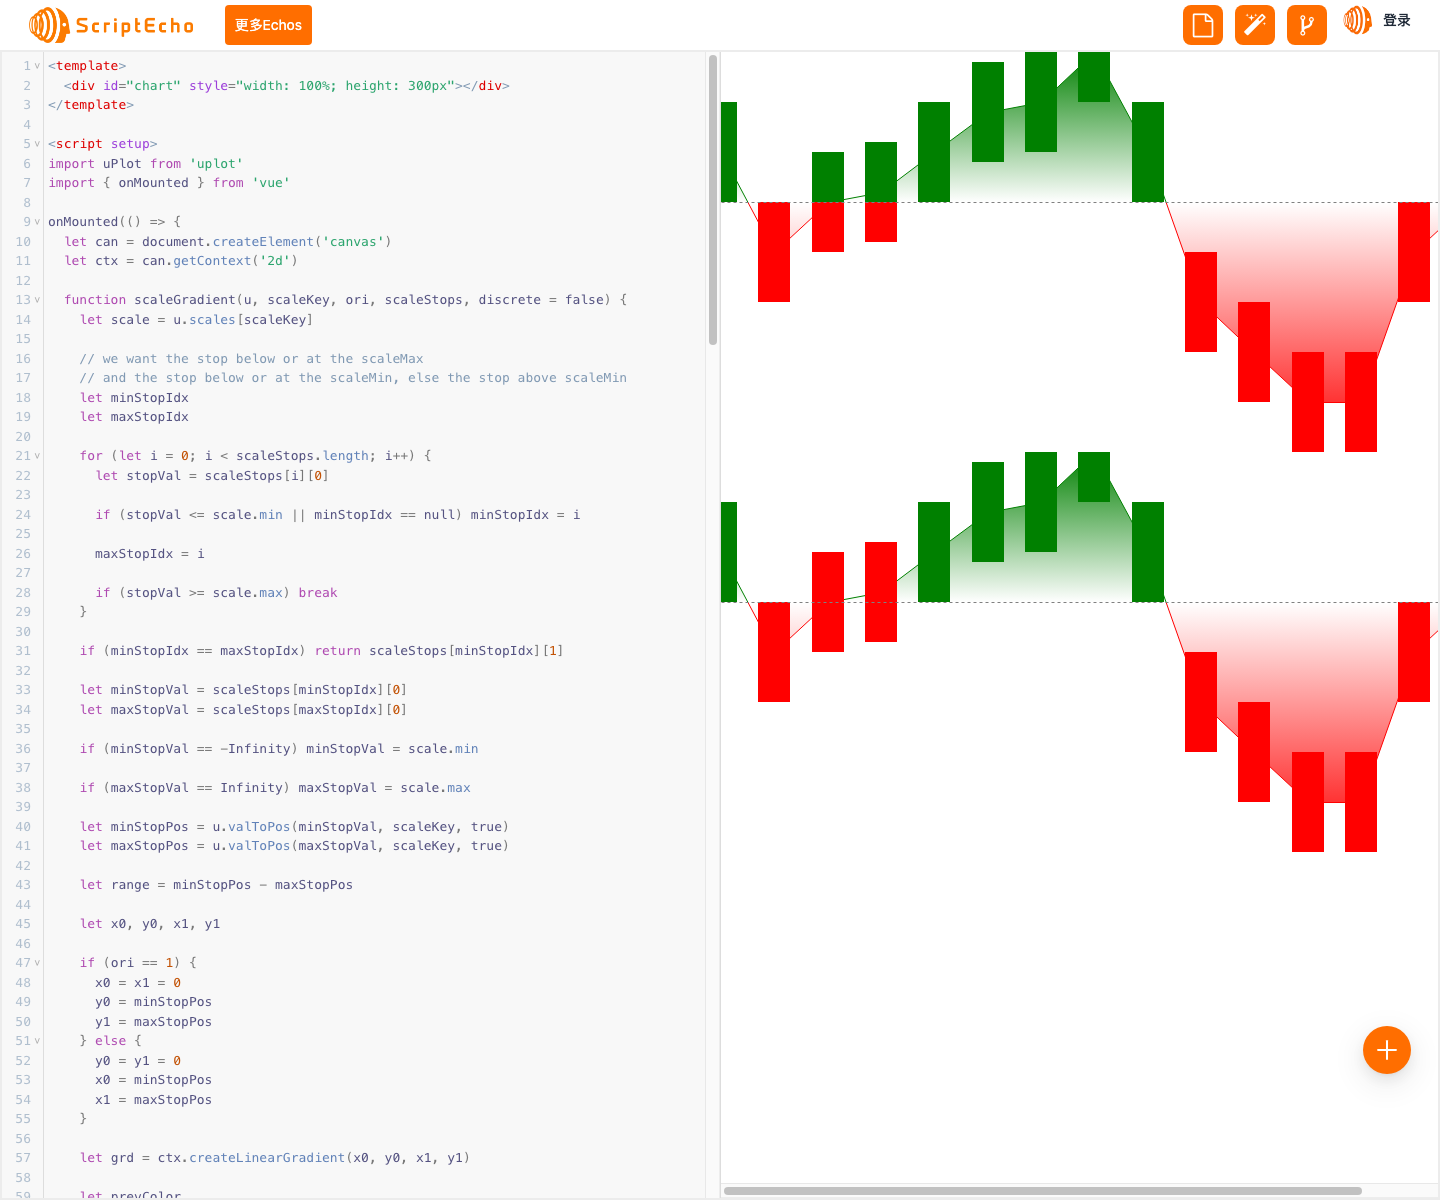1440x1200 pixels.
Task: Click line number 31 in gutter
Action: click(23, 651)
